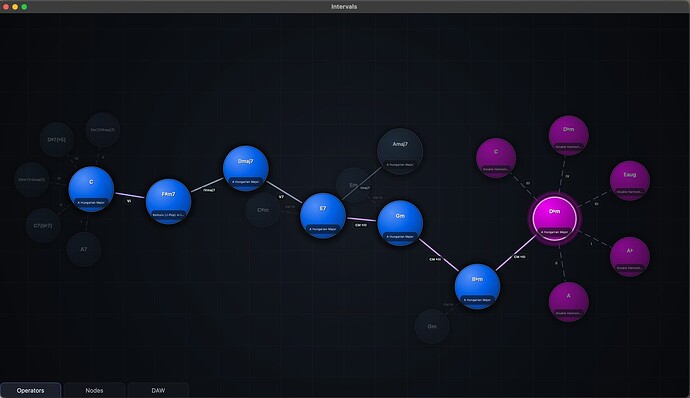Click the 'CM' label between Gm and B♭m
The image size is (690, 398).
pyautogui.click(x=435, y=259)
